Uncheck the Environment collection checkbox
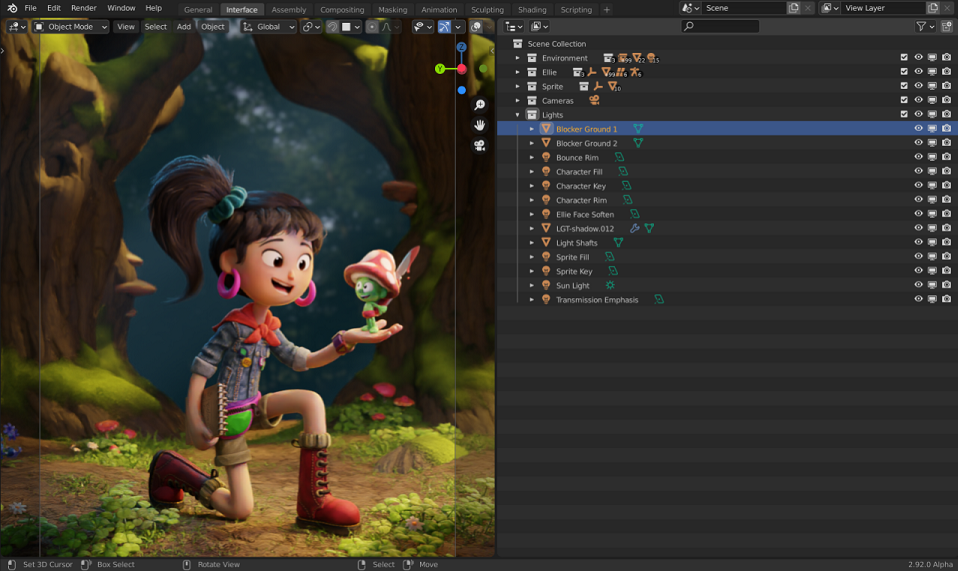This screenshot has height=571, width=958. pyautogui.click(x=904, y=57)
